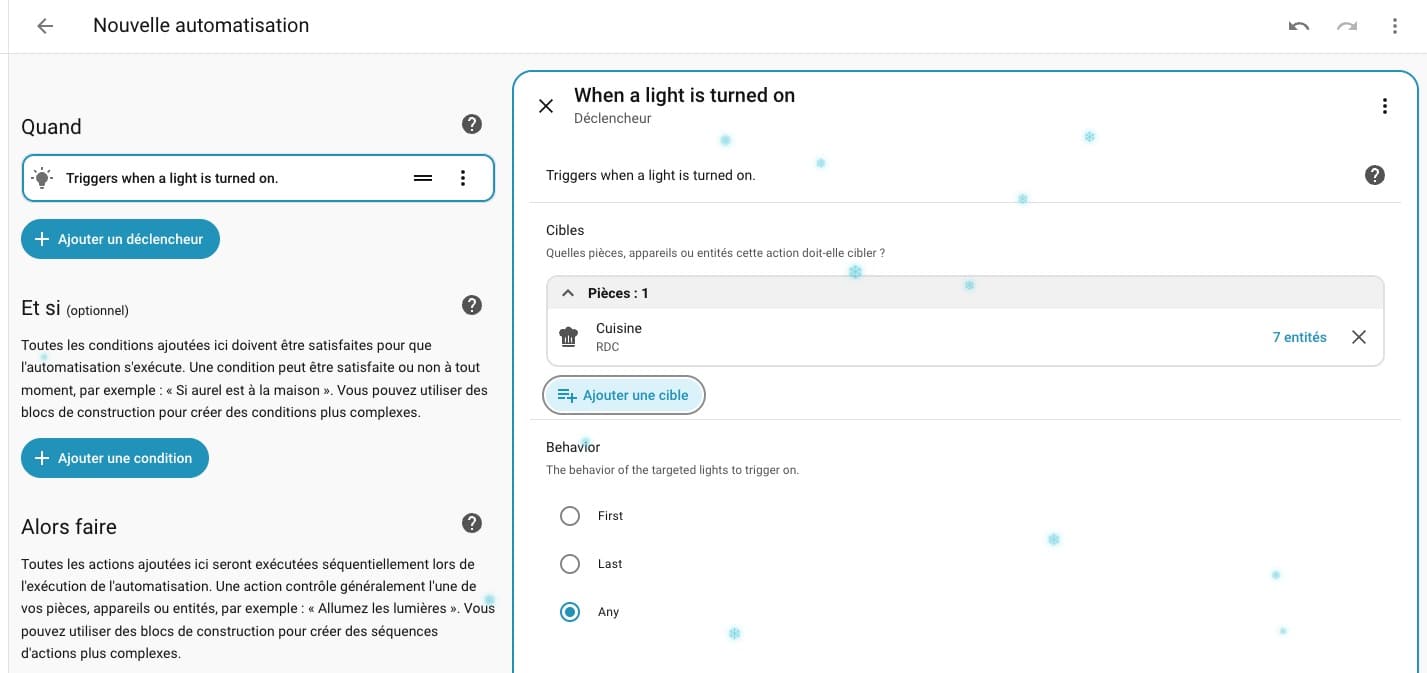The width and height of the screenshot is (1427, 673).
Task: Open the light trigger row's three-dot menu
Action: [462, 178]
